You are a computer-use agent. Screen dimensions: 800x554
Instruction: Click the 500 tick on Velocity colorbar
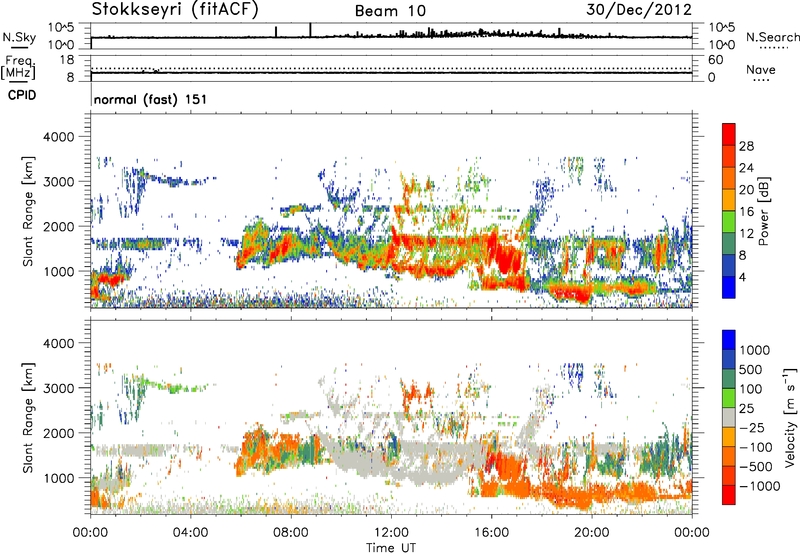pos(751,369)
